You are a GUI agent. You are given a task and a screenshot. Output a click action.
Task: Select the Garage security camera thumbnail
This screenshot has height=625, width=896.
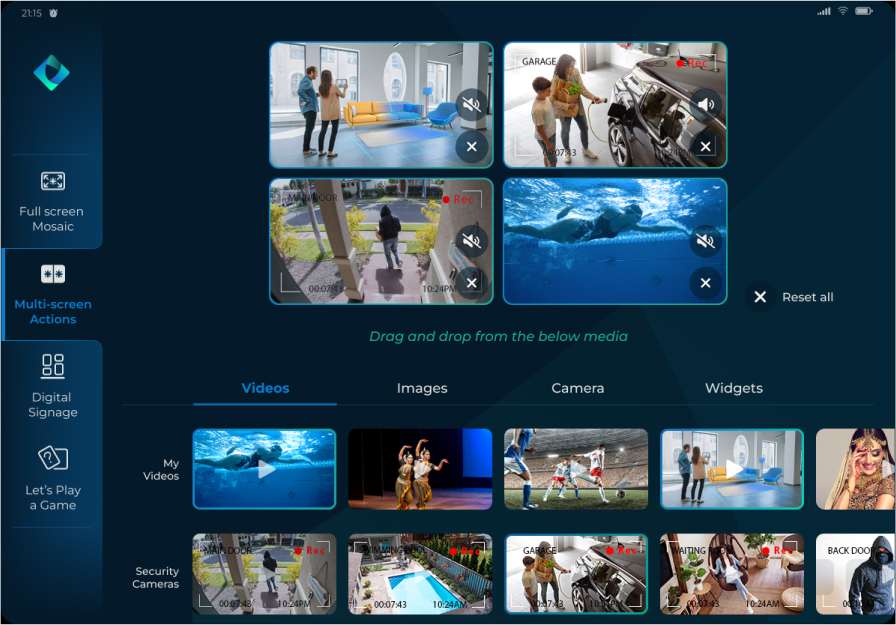[x=576, y=574]
